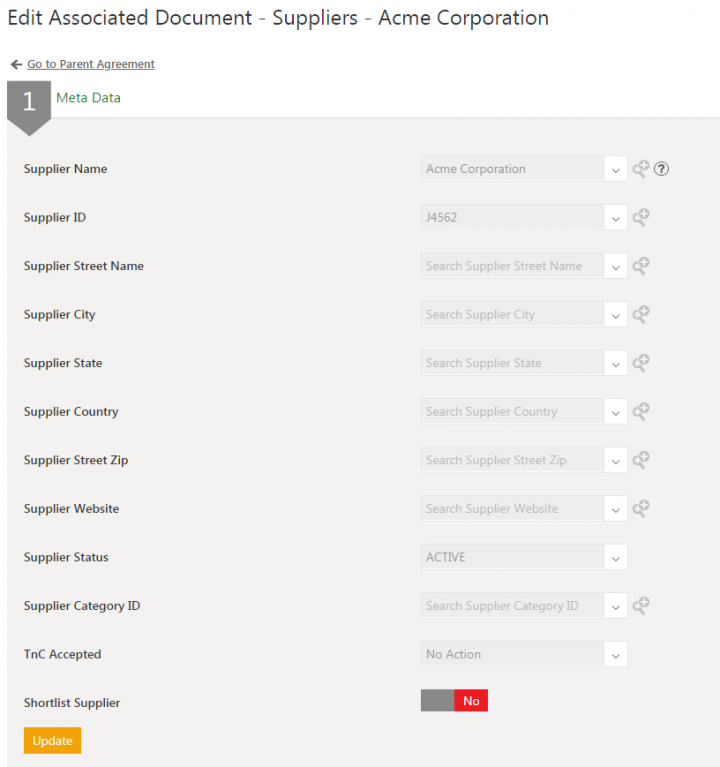Click the lookup icon for Supplier Street Name
The width and height of the screenshot is (720, 767).
[x=641, y=266]
